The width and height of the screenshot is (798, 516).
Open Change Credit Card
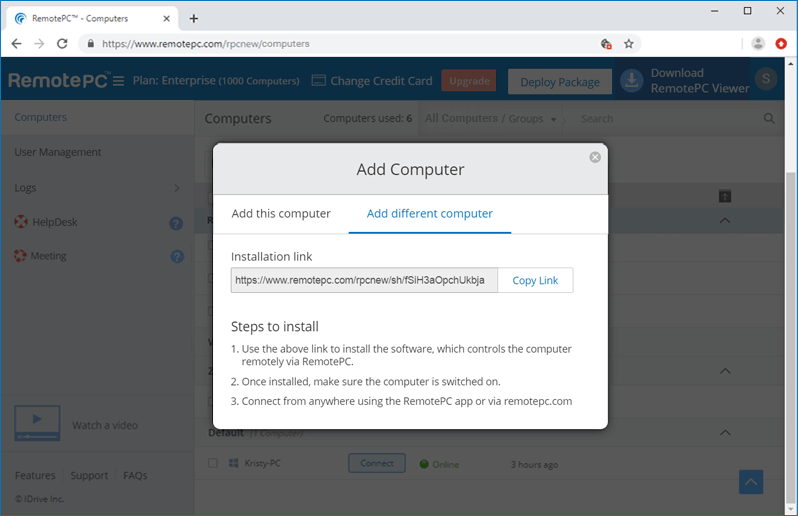pyautogui.click(x=372, y=81)
